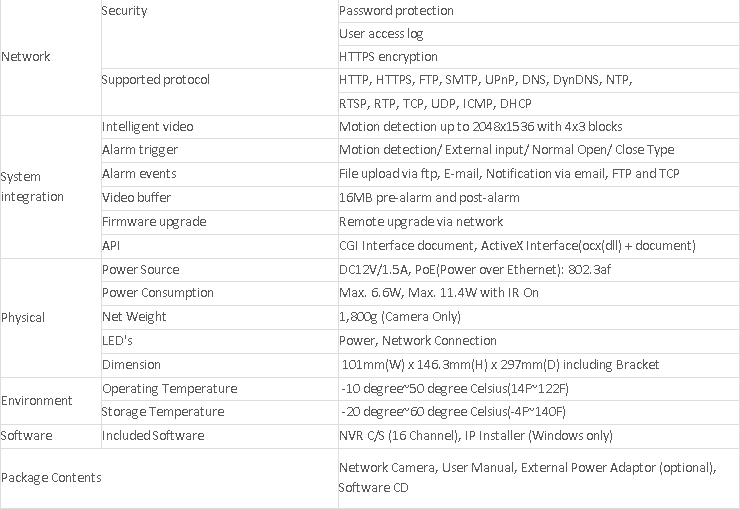Select the Package Contents category cell
The height and width of the screenshot is (509, 740).
[51, 478]
